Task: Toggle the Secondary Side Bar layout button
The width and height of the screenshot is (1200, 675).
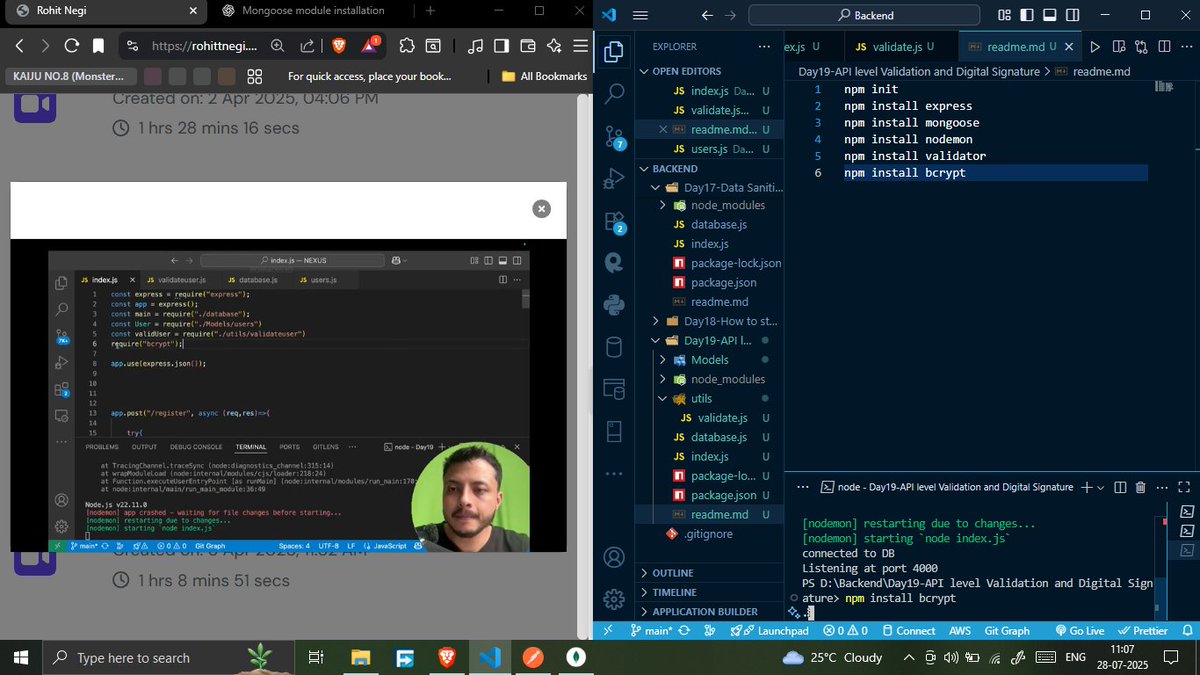Action: tap(1072, 15)
